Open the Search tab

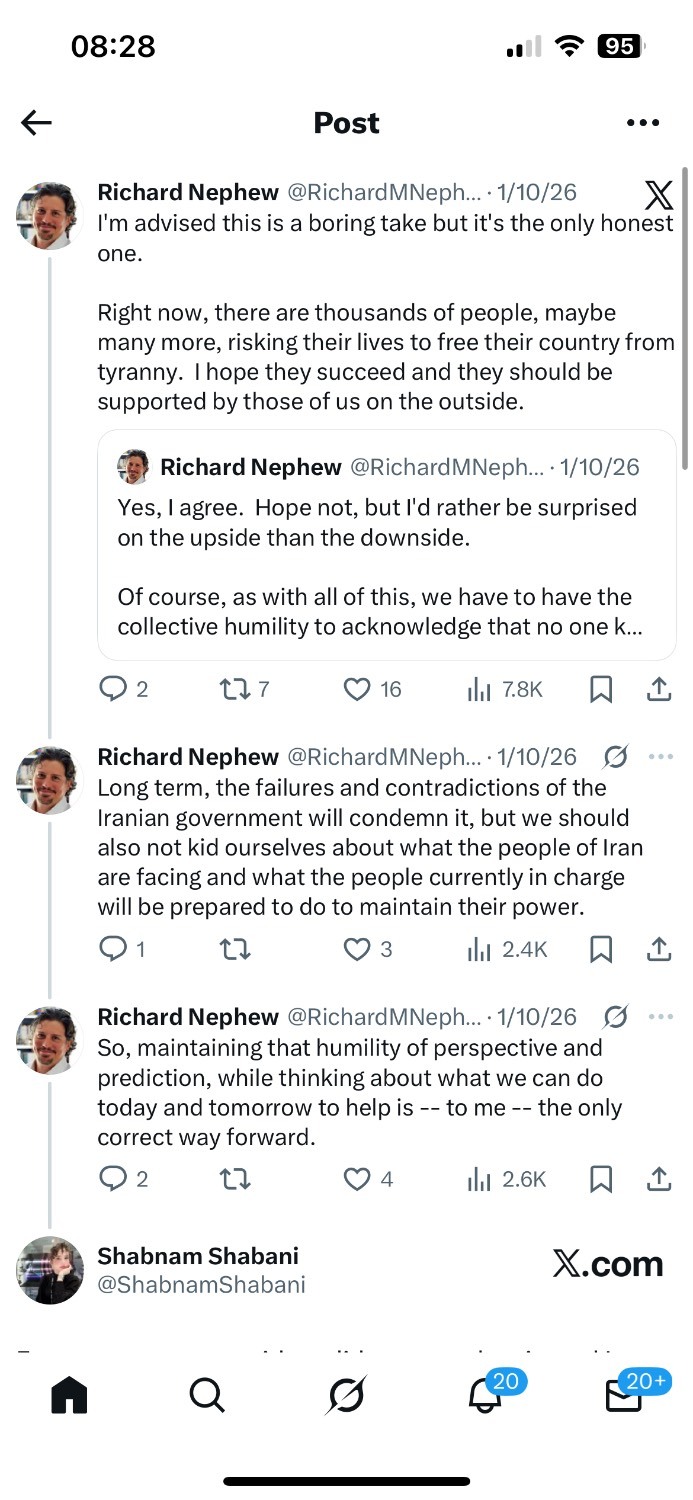coord(207,1395)
